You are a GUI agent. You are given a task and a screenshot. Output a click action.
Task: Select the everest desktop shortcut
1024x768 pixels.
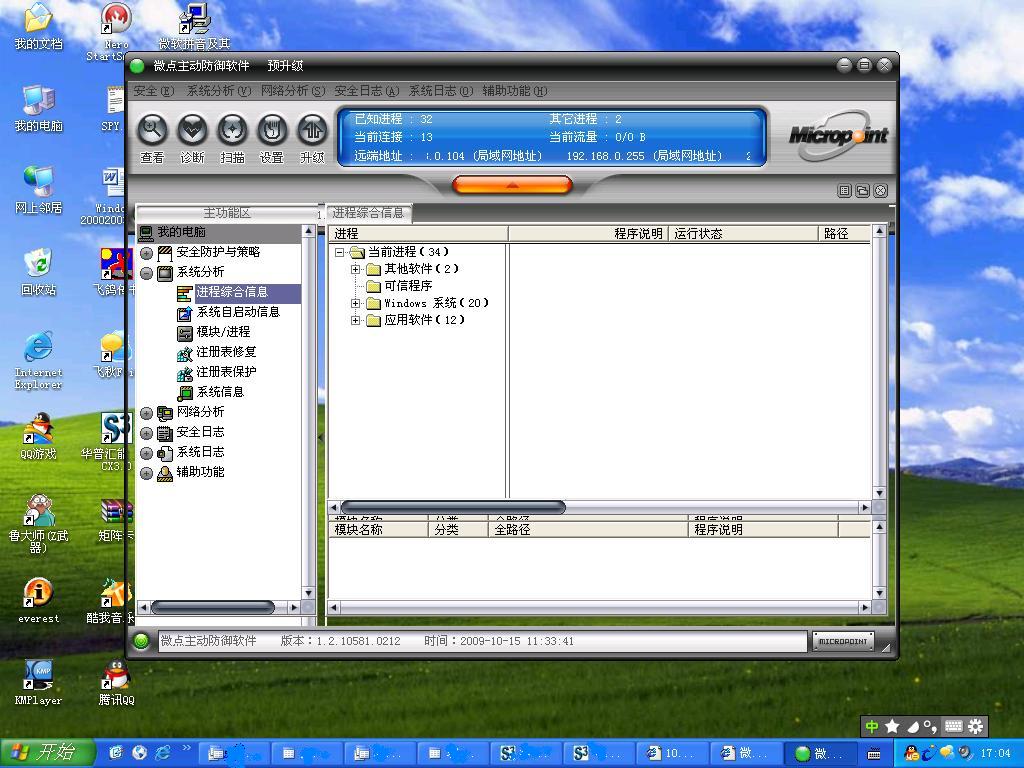(x=39, y=601)
